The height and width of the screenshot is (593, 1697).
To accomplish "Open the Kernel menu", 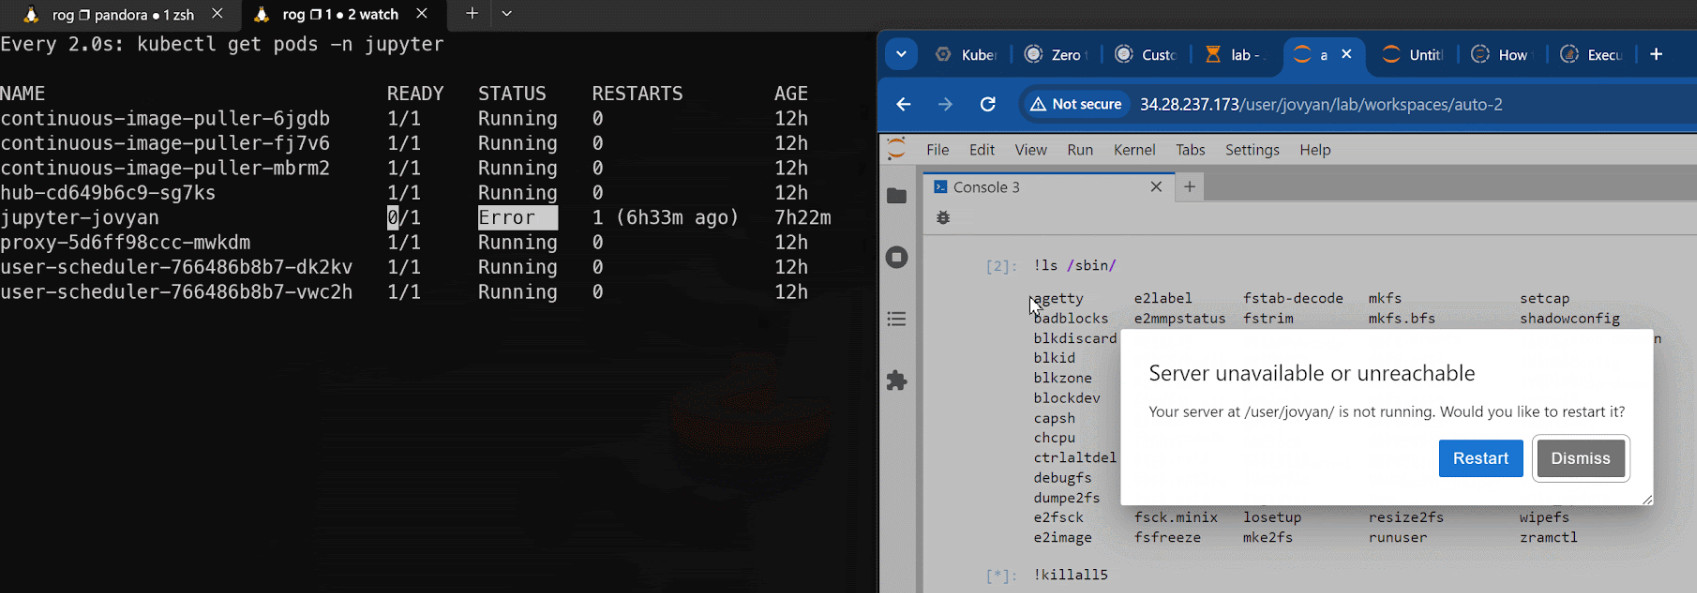I will coord(1134,150).
